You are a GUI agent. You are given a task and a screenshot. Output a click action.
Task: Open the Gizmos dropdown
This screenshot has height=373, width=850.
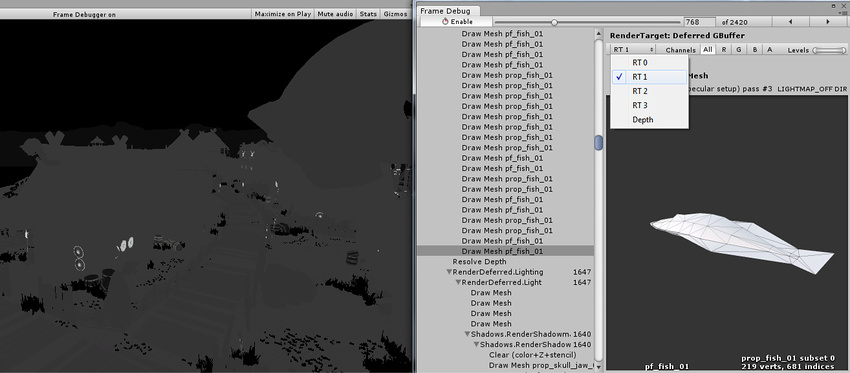[395, 14]
